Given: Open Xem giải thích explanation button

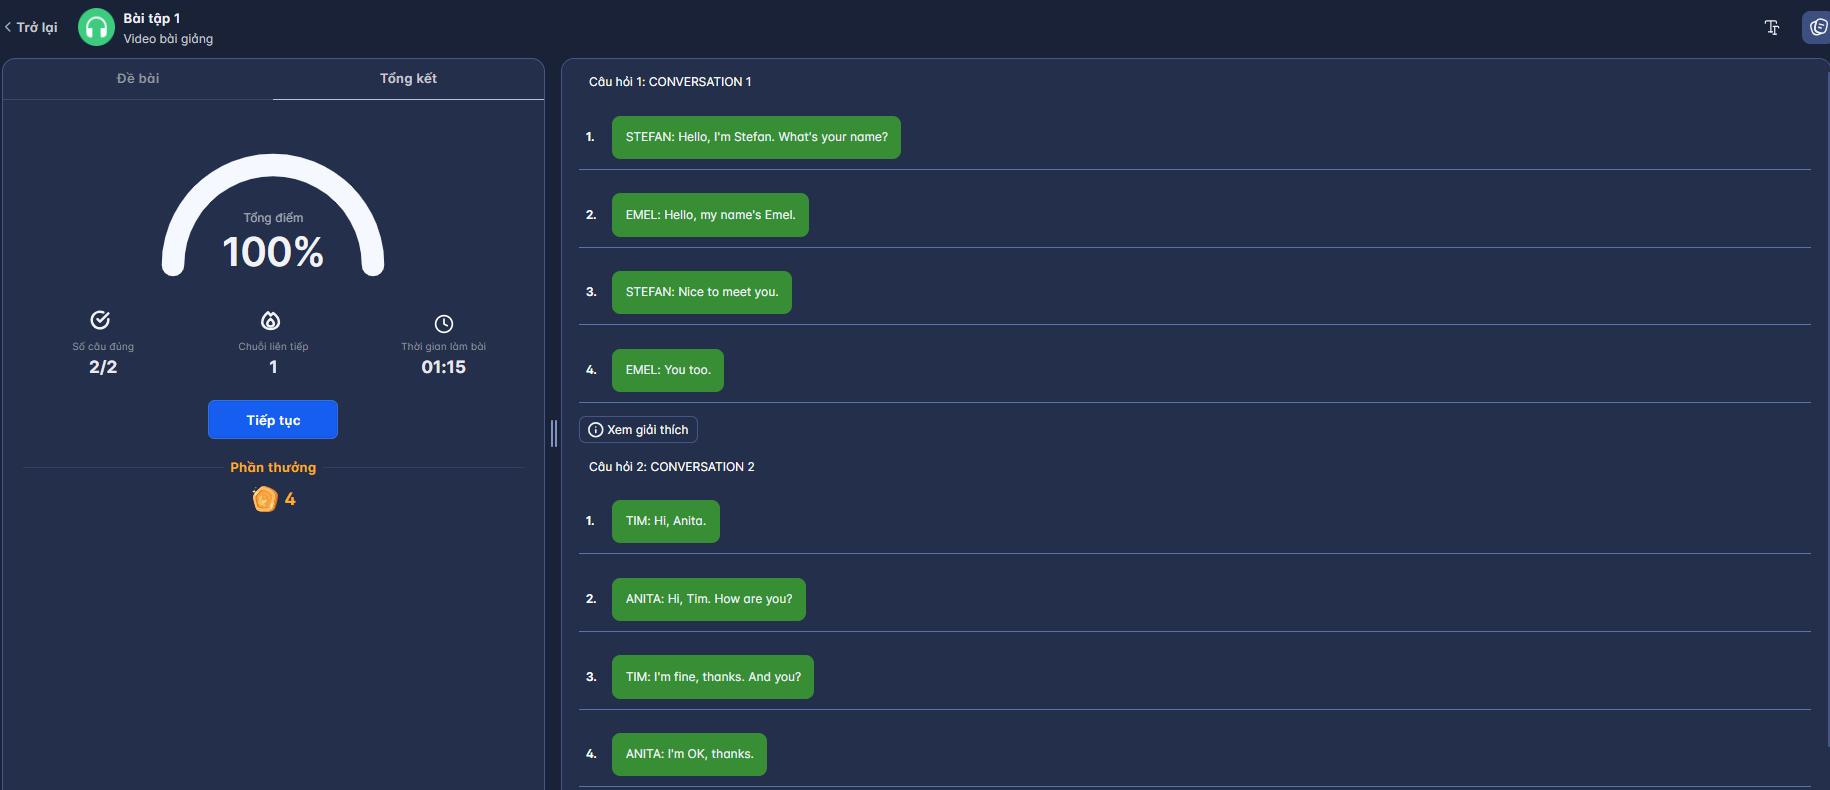Looking at the screenshot, I should 638,430.
